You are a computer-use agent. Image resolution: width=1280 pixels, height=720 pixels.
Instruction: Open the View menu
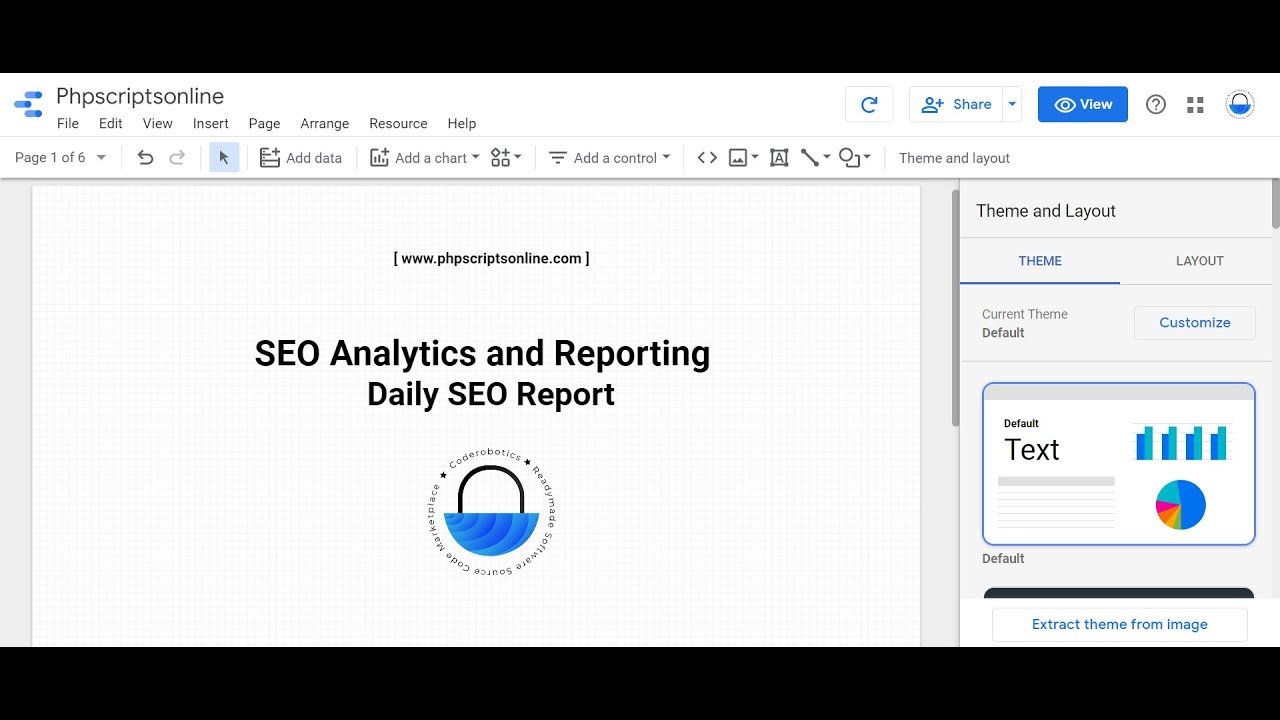coord(158,123)
